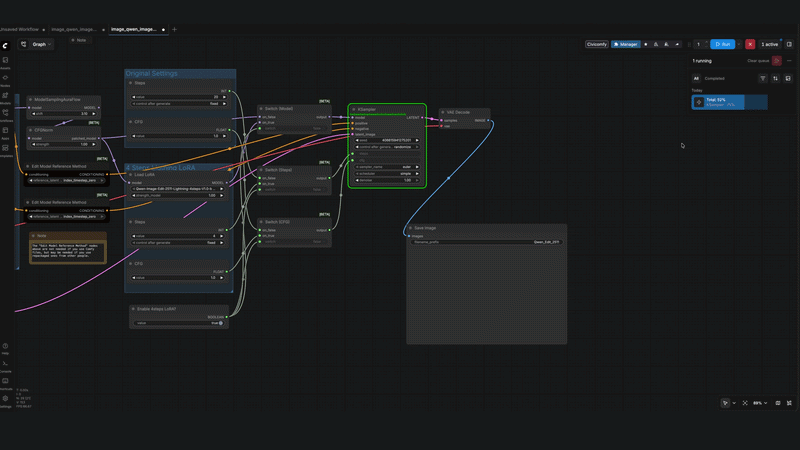Click the Clear queue label

coord(758,61)
